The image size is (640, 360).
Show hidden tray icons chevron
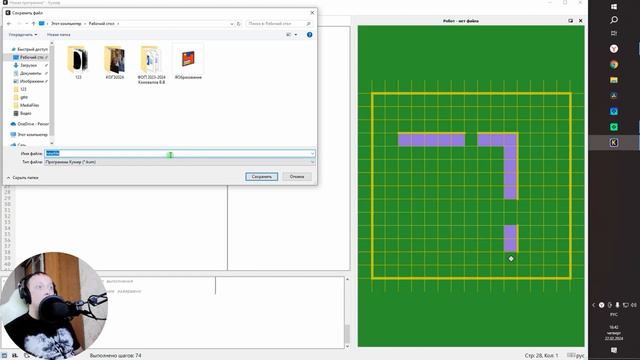pos(593,305)
